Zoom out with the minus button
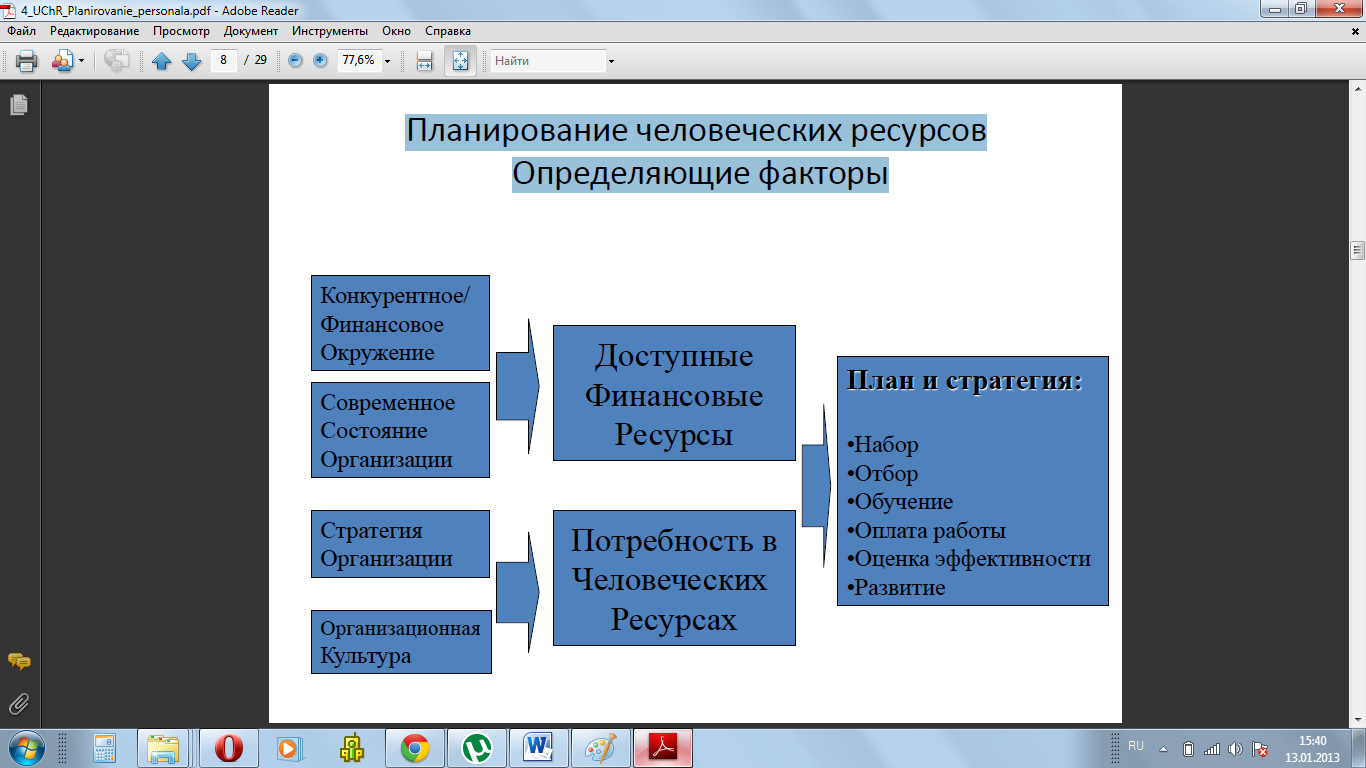The image size is (1366, 768). pos(295,61)
